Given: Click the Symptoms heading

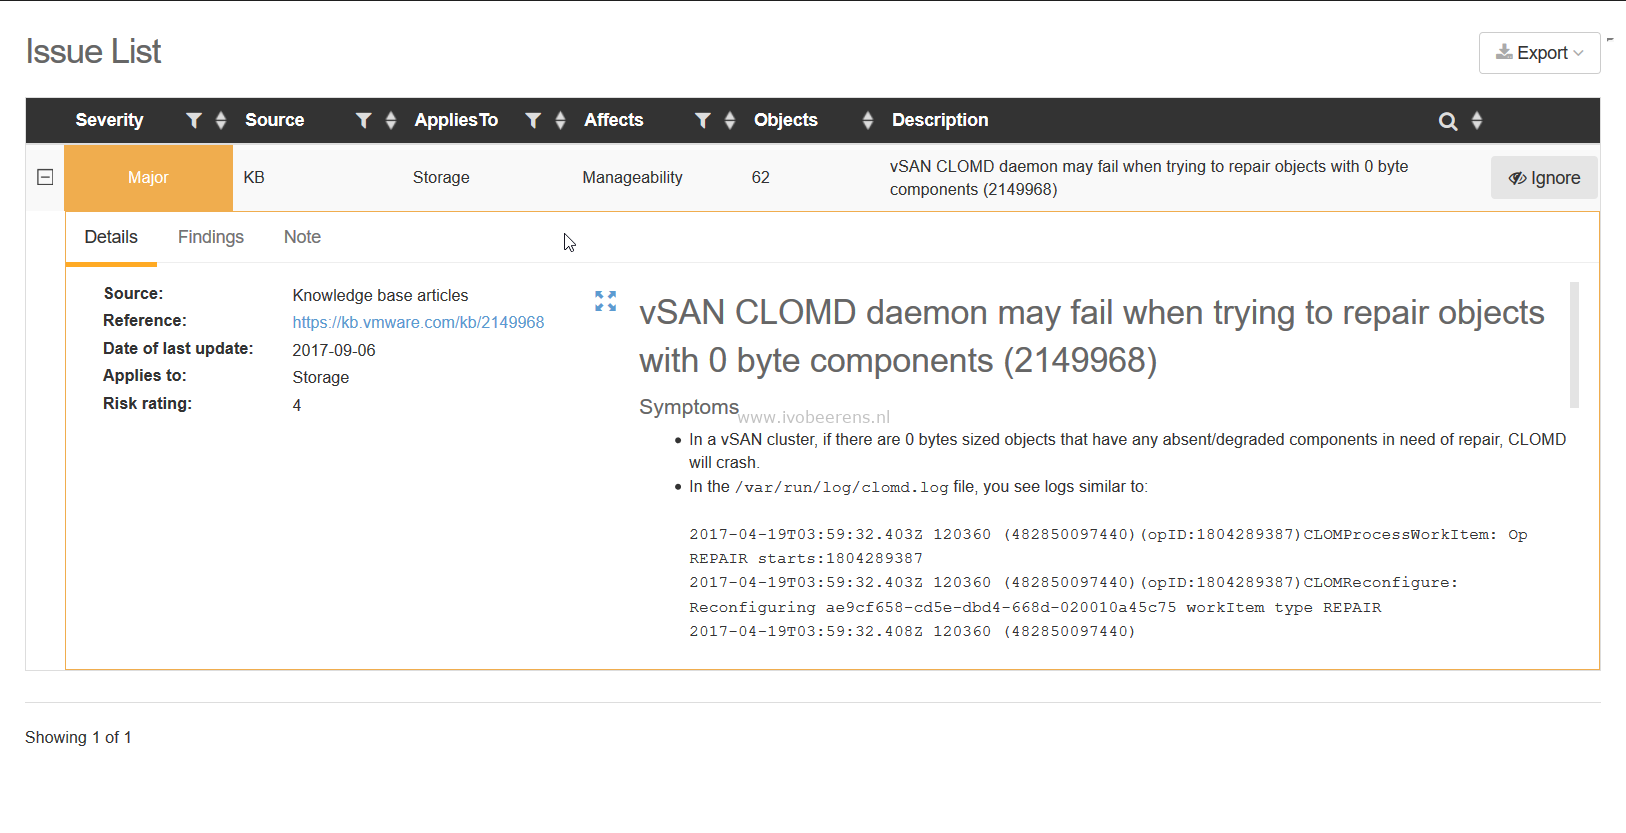Looking at the screenshot, I should [689, 407].
